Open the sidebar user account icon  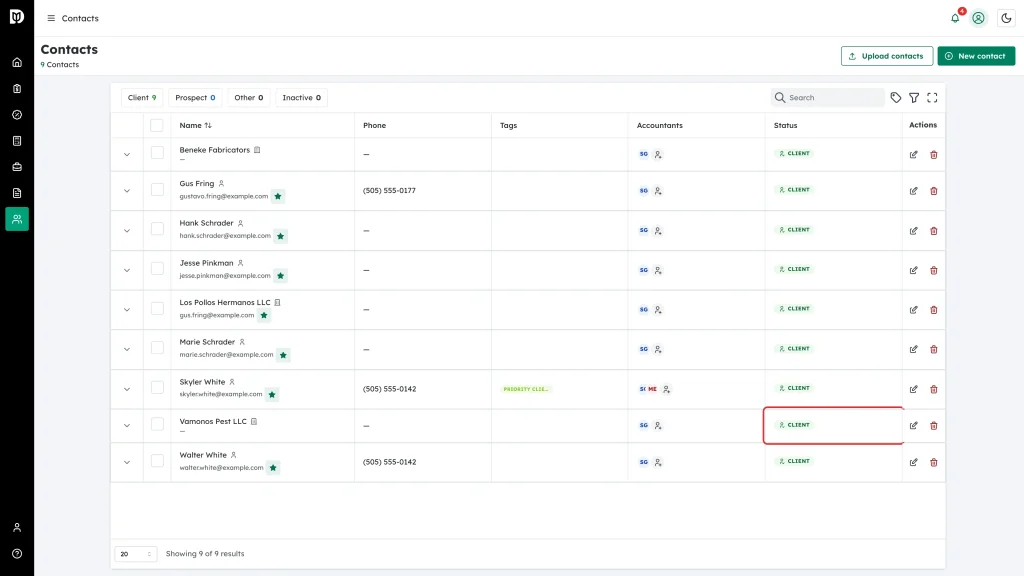point(17,528)
